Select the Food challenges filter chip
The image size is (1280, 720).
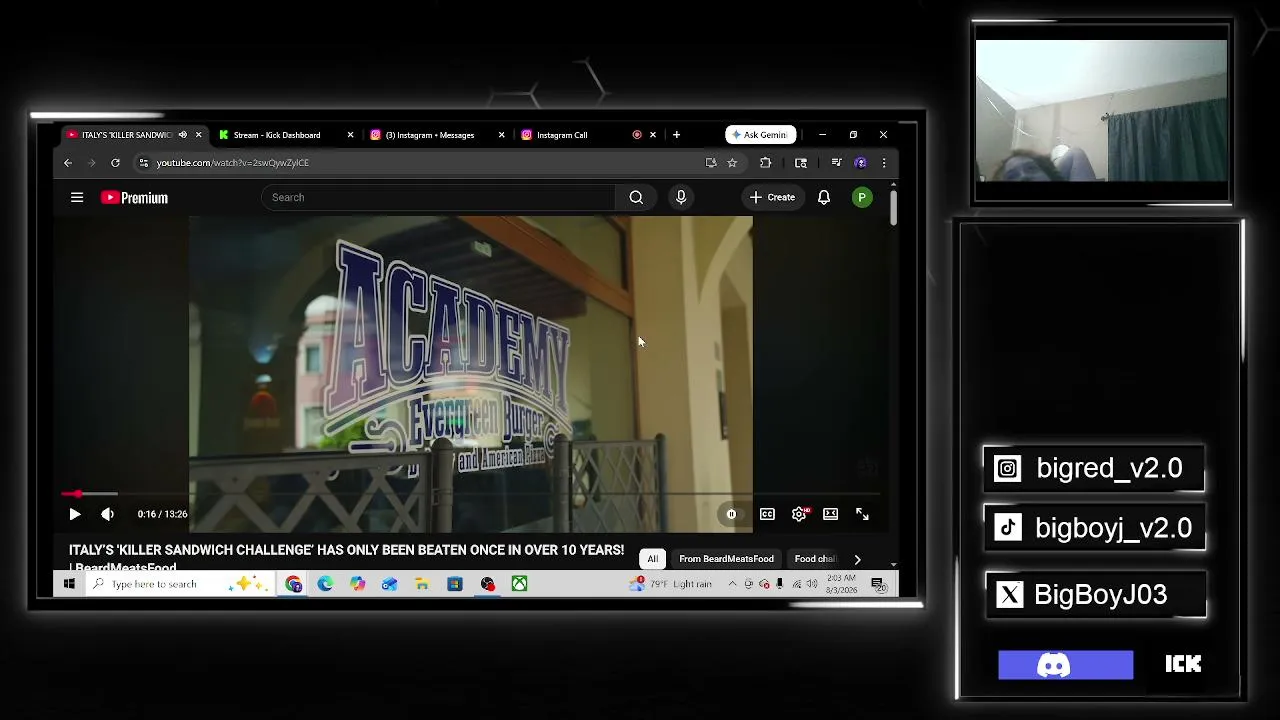tap(815, 559)
